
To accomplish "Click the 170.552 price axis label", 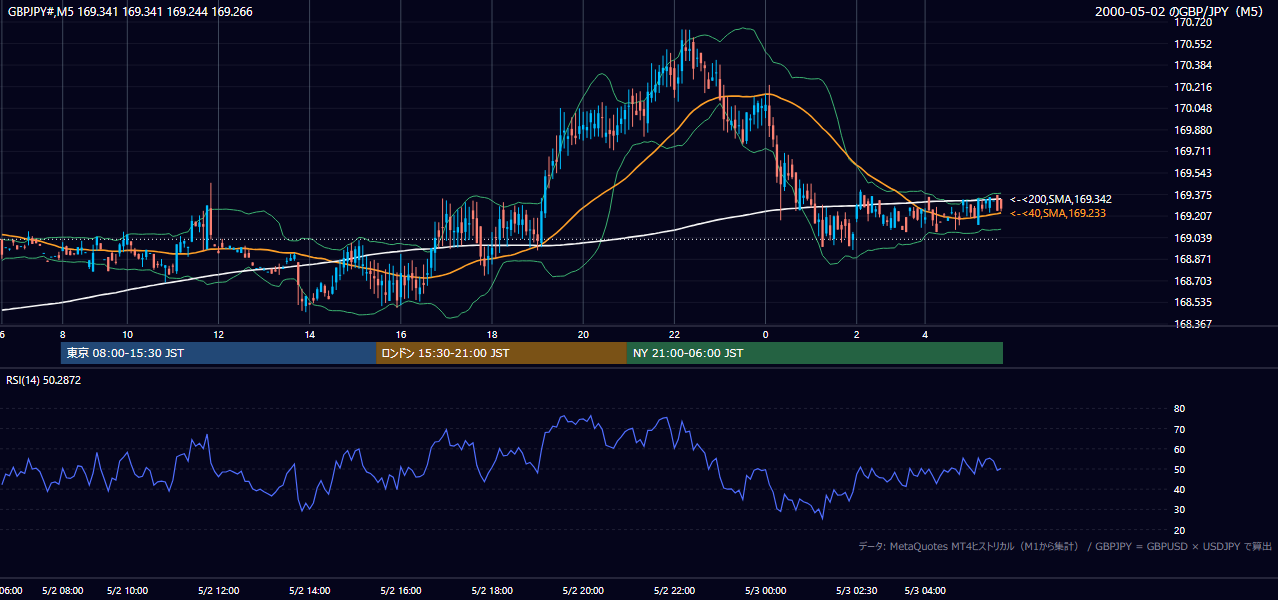I will [1193, 44].
